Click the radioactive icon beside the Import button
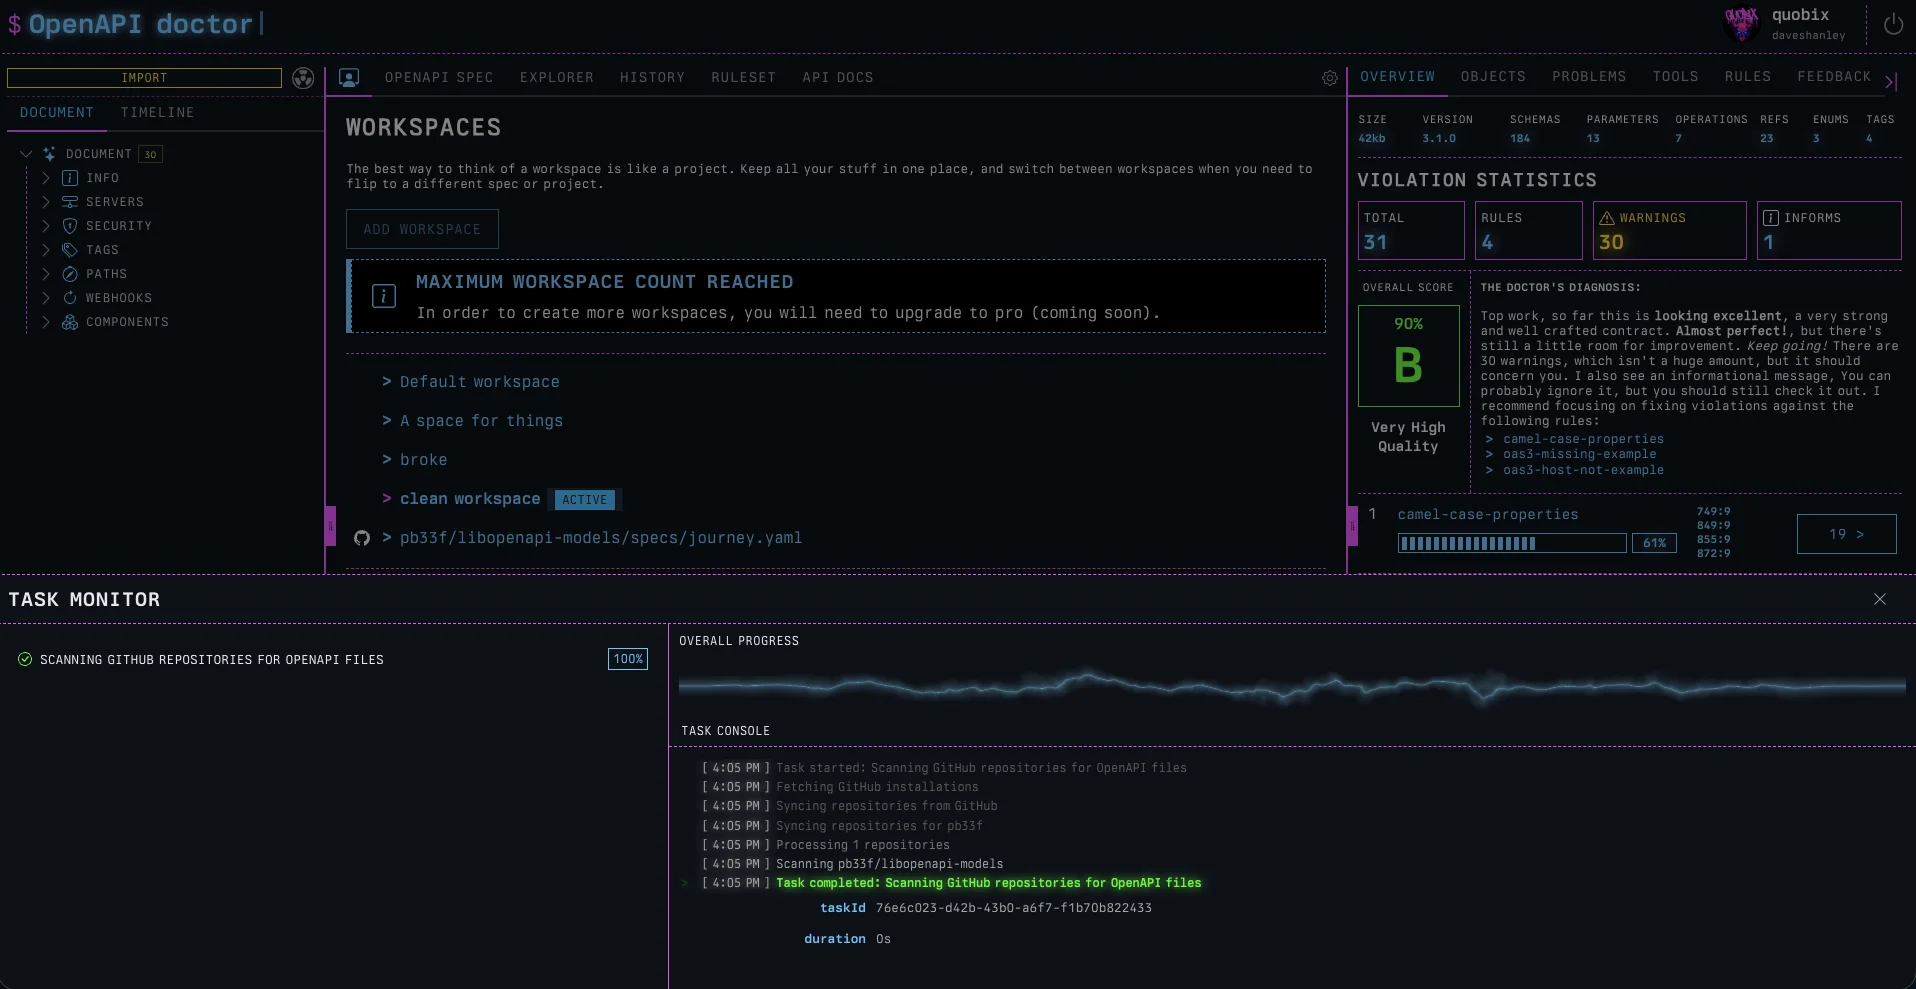 [303, 78]
